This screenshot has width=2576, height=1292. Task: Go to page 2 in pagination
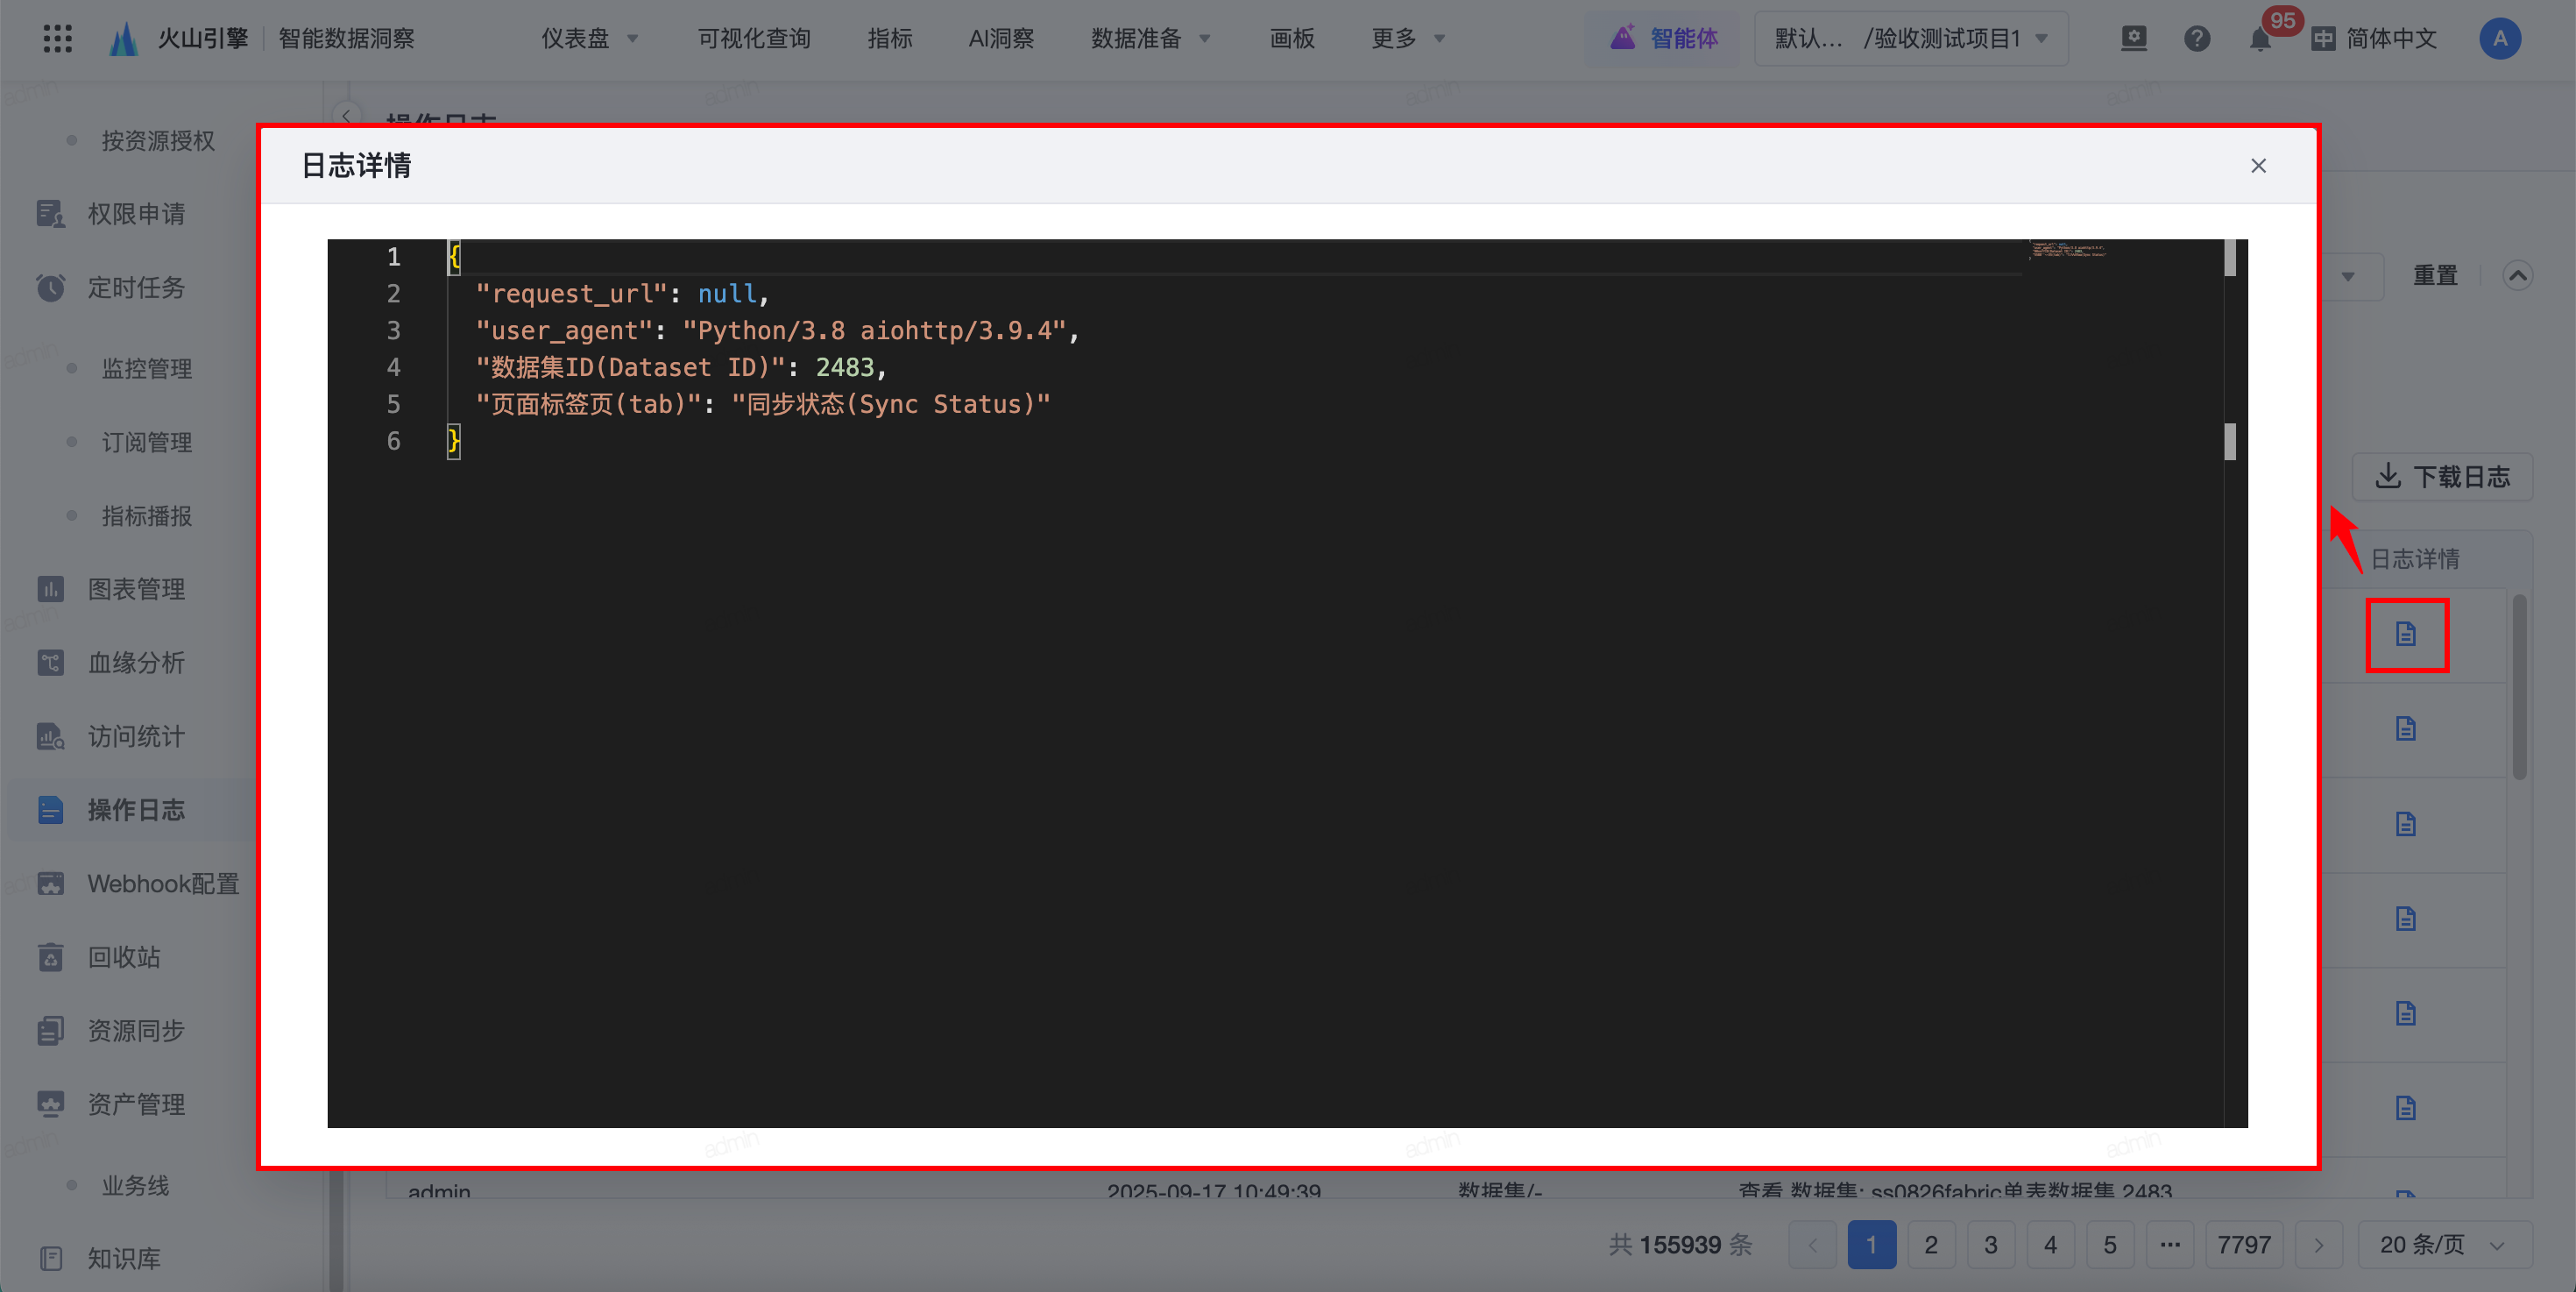click(1931, 1245)
